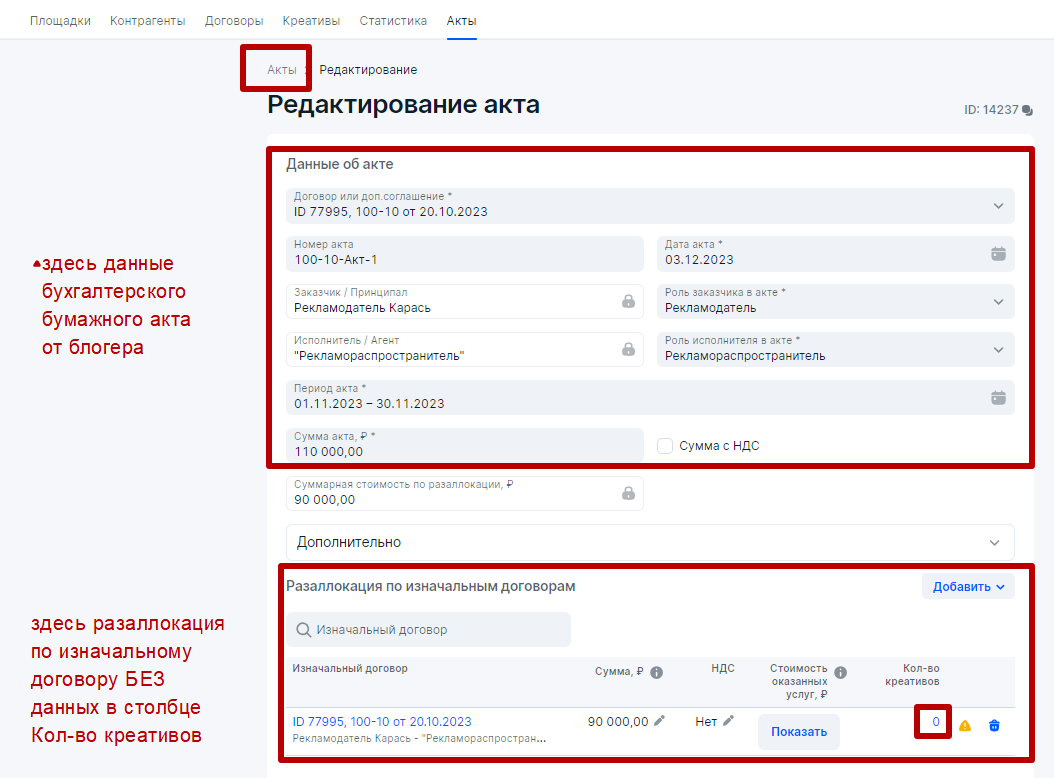
Task: Open calendar icon for Период акта
Action: (x=997, y=397)
